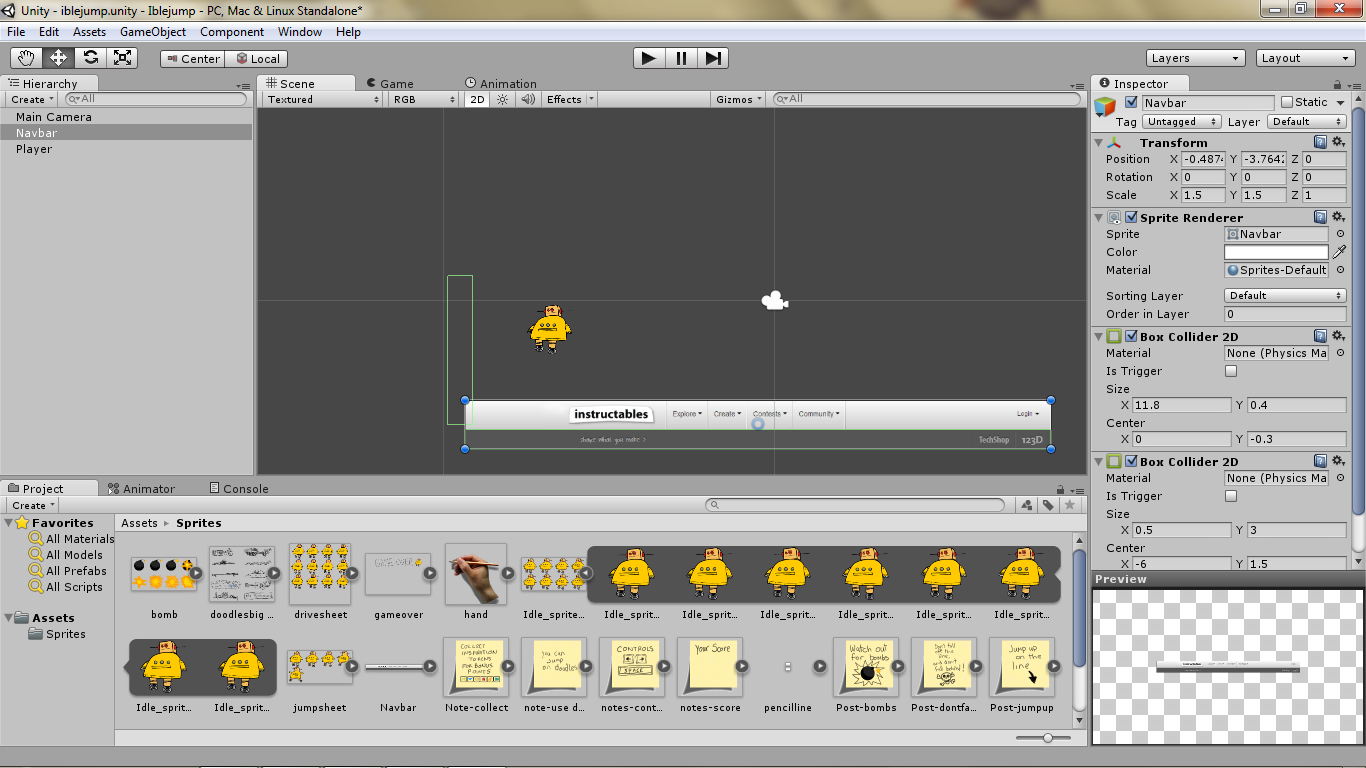The height and width of the screenshot is (768, 1366).
Task: Open the Component menu
Action: (232, 31)
